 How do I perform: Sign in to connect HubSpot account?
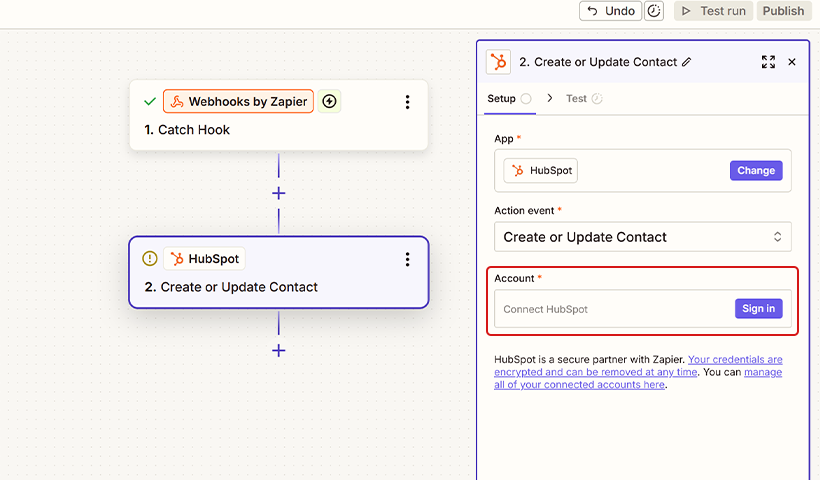point(758,309)
